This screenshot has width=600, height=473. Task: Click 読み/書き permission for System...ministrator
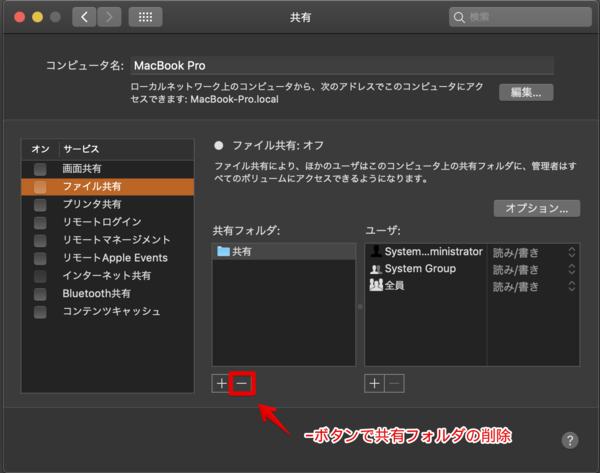click(515, 253)
